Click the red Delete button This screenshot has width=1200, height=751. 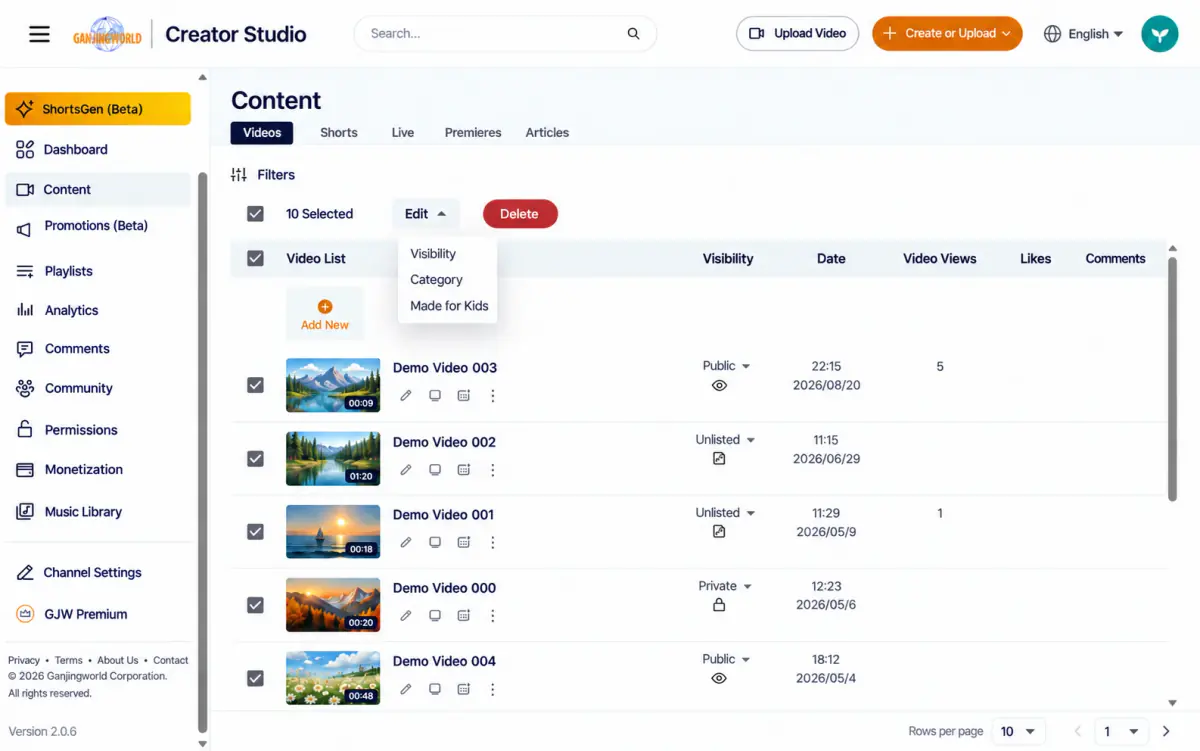tap(520, 214)
